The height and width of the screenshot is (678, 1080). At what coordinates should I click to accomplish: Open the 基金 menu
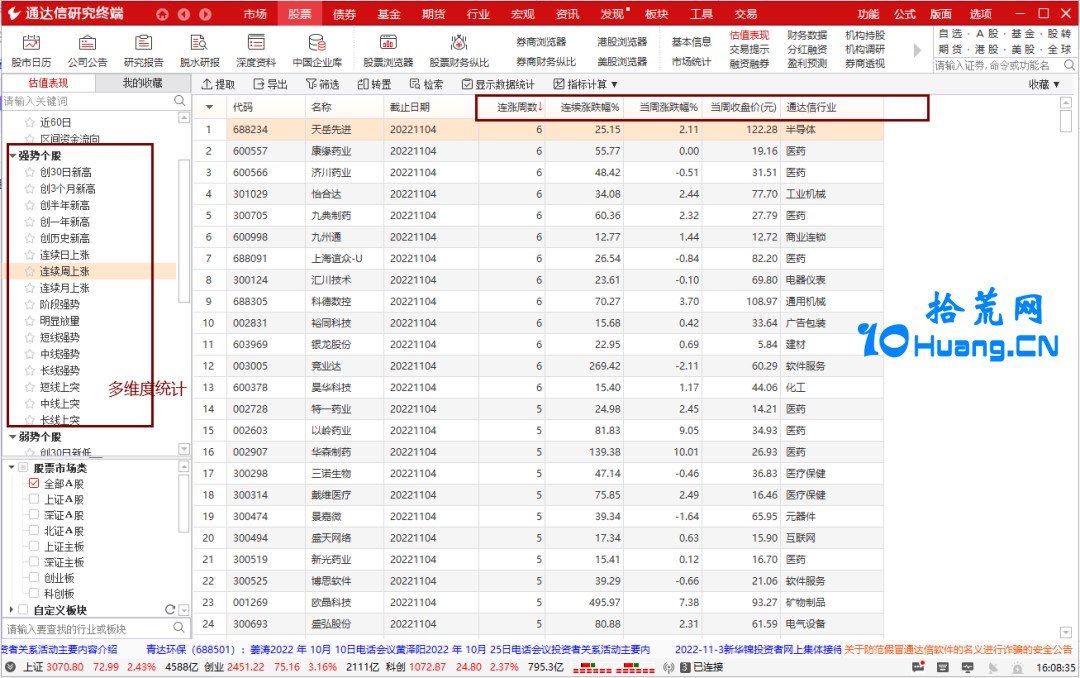click(x=389, y=14)
